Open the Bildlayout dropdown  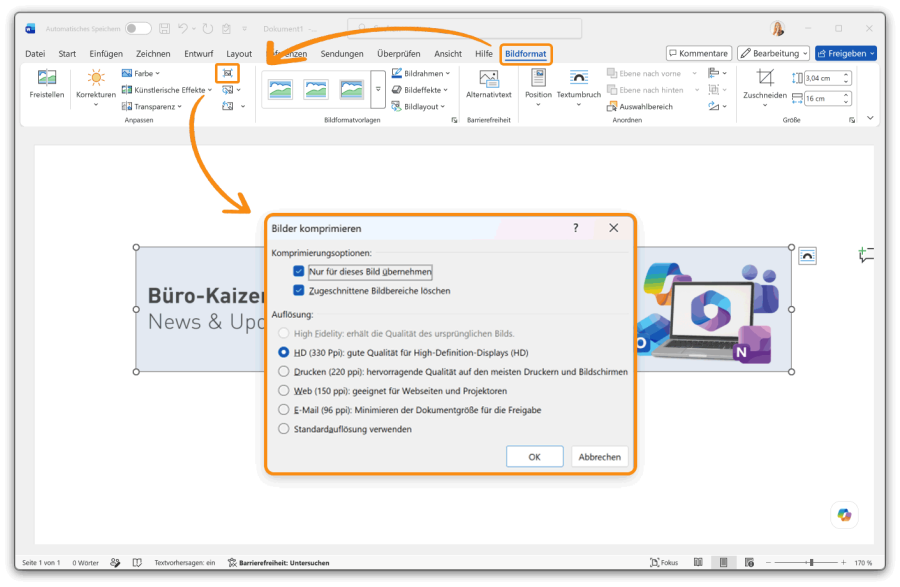[418, 107]
